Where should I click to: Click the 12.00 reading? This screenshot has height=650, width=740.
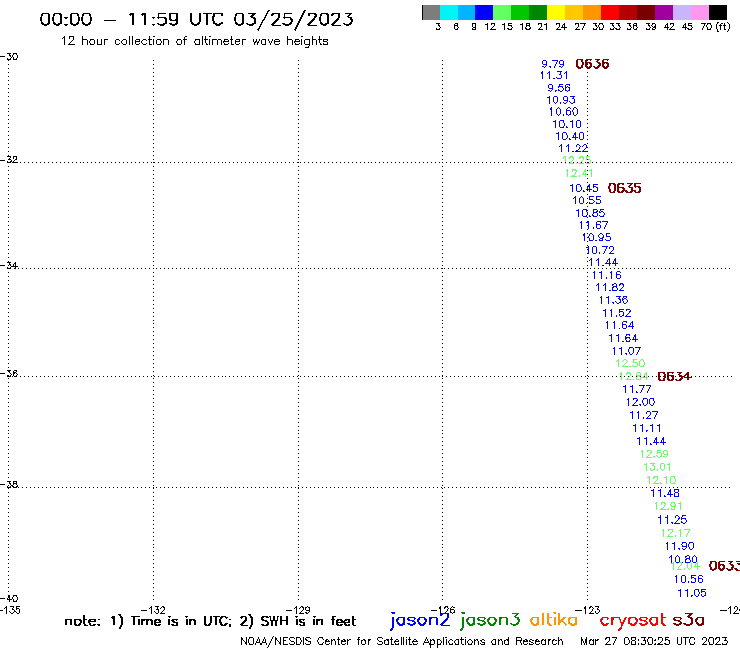tap(640, 402)
